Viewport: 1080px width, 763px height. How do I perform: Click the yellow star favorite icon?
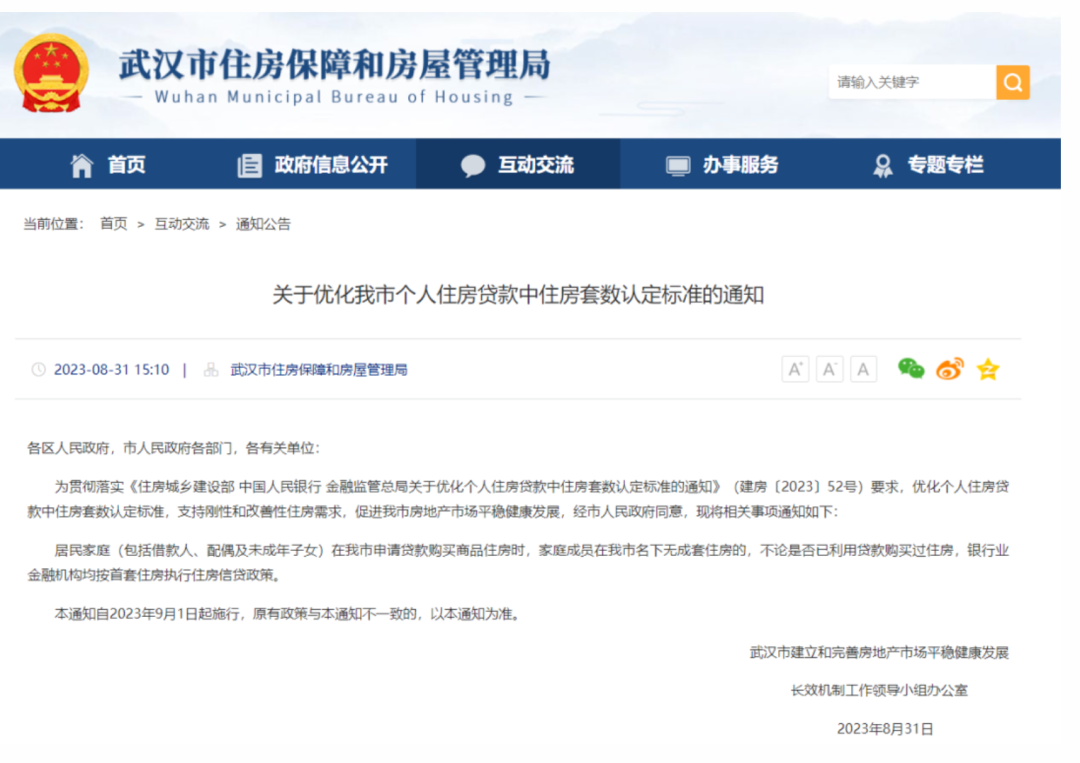(987, 369)
